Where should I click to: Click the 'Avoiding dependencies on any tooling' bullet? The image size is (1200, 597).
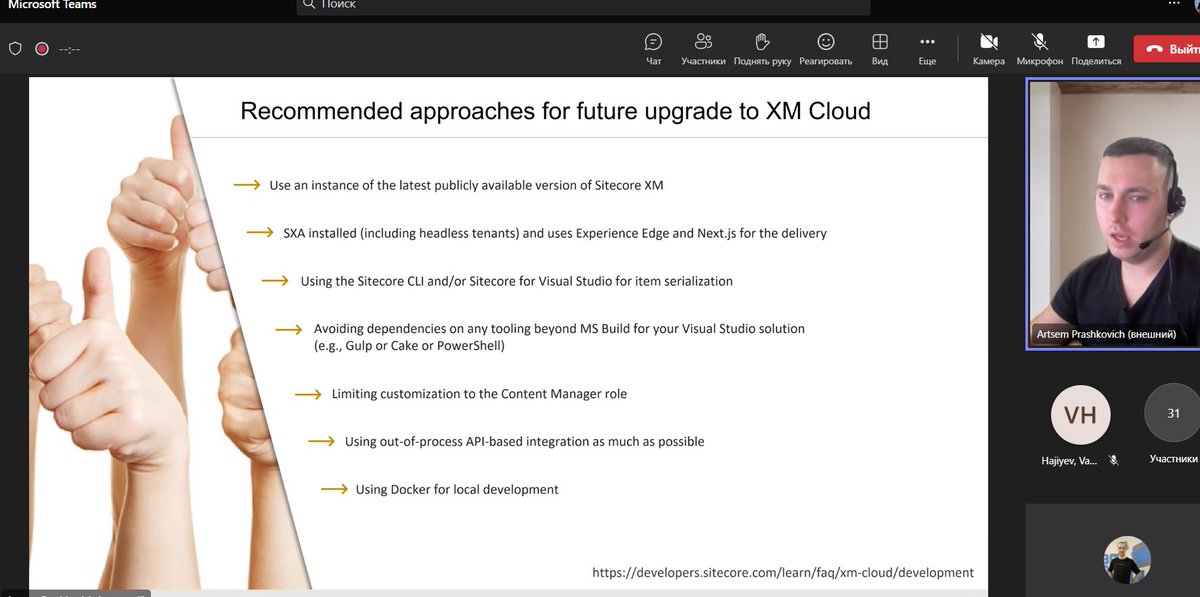point(559,337)
